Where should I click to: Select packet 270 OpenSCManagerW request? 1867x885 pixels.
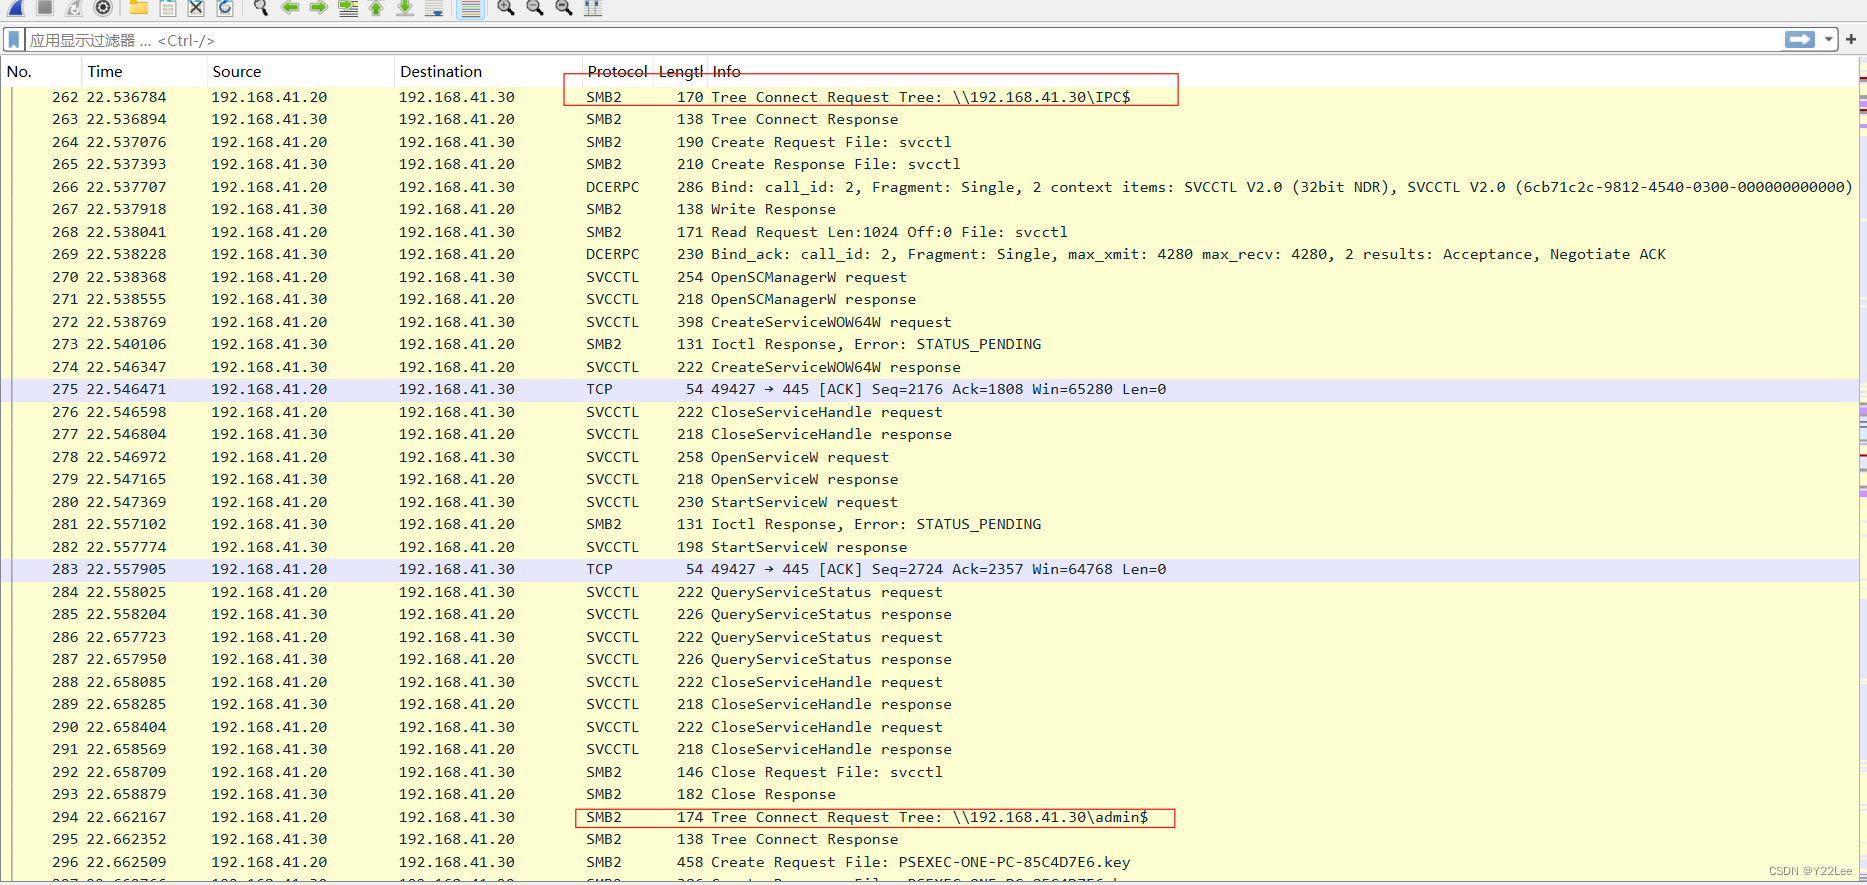coord(930,277)
